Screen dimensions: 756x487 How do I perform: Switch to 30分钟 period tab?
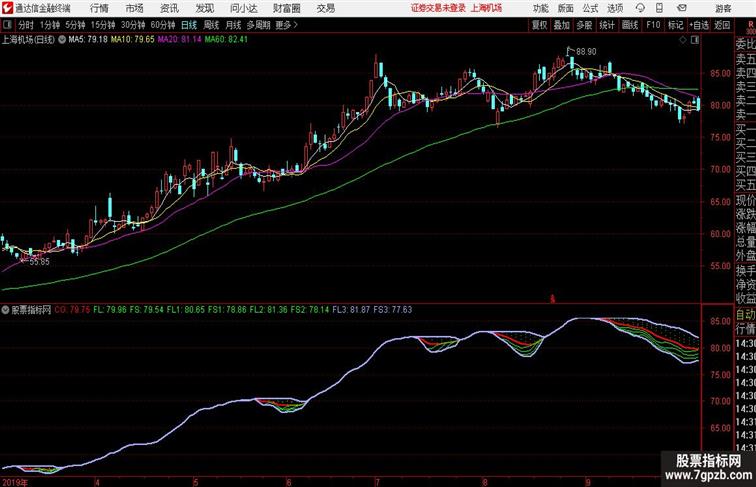click(133, 25)
